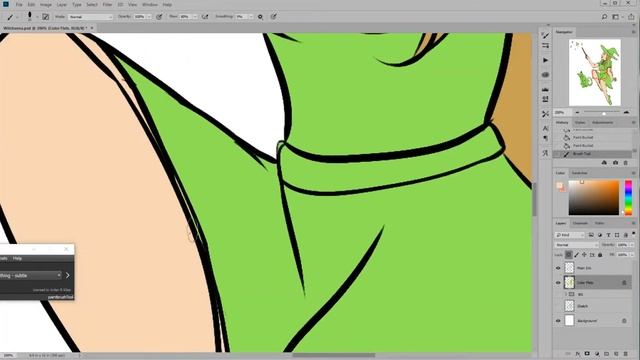
Task: Click the Navigator zoom out button
Action: pyautogui.click(x=577, y=112)
